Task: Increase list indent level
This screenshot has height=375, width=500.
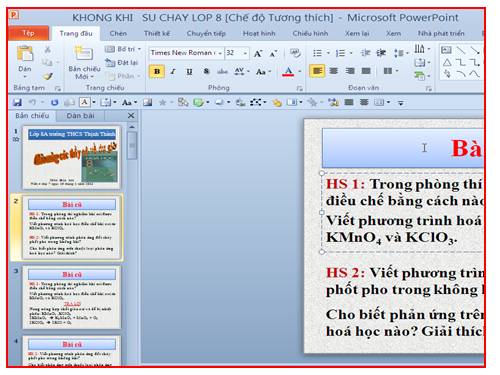Action: pyautogui.click(x=381, y=53)
